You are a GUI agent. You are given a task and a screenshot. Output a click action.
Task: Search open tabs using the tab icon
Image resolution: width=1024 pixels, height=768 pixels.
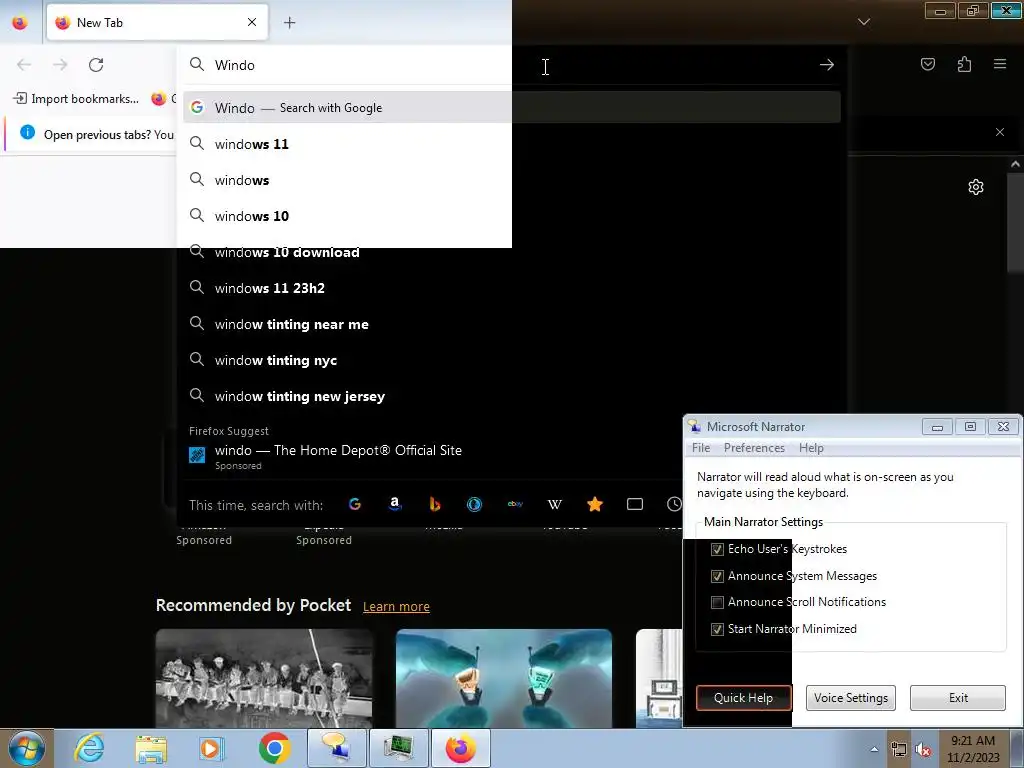(635, 504)
